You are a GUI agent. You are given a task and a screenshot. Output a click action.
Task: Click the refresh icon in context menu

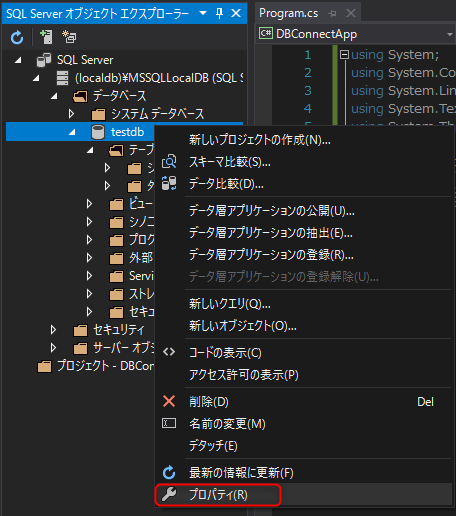169,472
